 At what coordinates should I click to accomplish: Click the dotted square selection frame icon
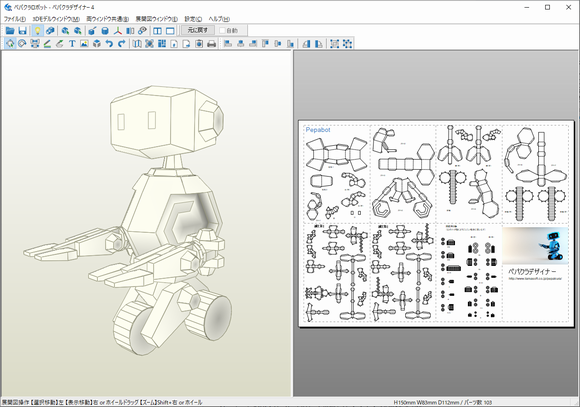[334, 44]
